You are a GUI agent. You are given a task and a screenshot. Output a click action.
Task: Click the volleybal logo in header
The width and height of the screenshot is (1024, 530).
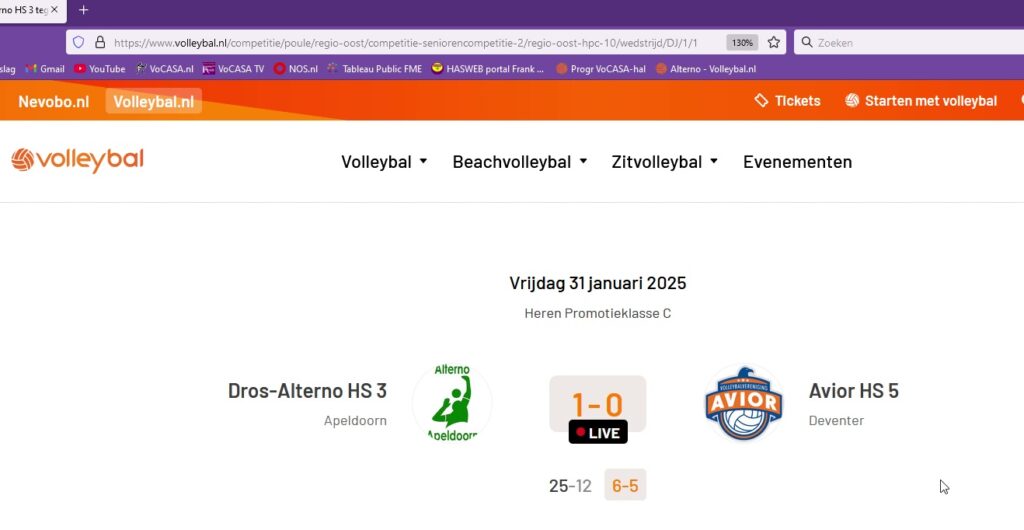click(77, 160)
